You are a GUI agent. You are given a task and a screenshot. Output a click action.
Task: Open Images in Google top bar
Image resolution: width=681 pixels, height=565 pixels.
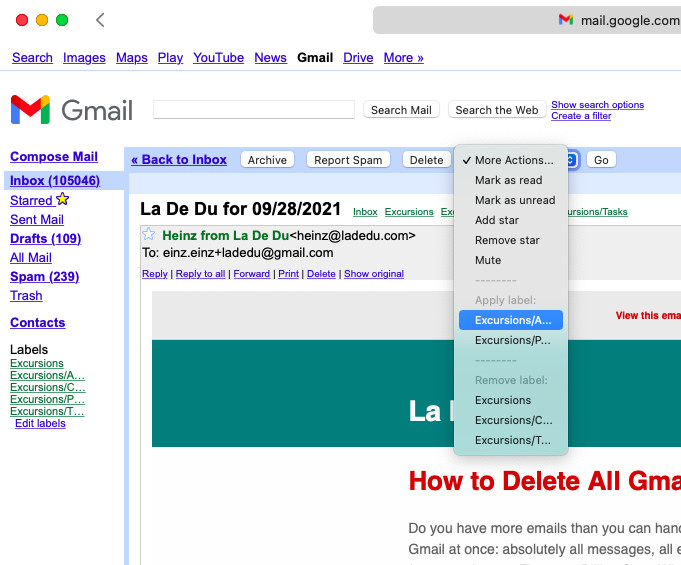coord(84,57)
